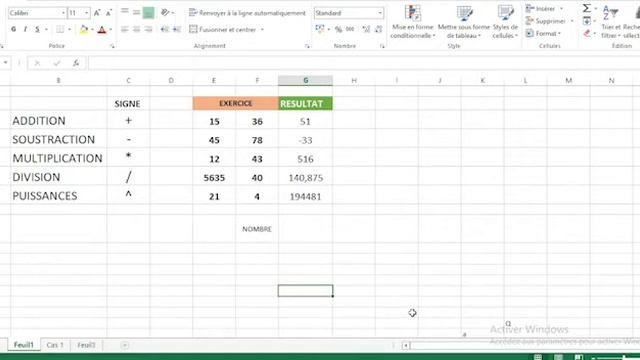Image resolution: width=640 pixels, height=360 pixels.
Task: Select cell containing 140,875
Action: tap(305, 178)
